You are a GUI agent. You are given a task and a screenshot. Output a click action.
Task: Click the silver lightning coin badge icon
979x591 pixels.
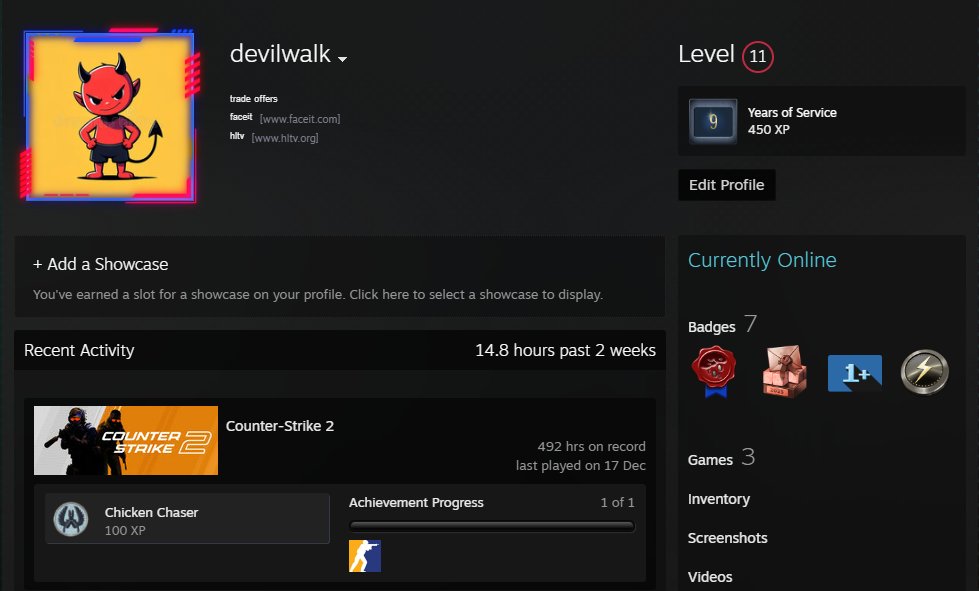click(x=924, y=371)
